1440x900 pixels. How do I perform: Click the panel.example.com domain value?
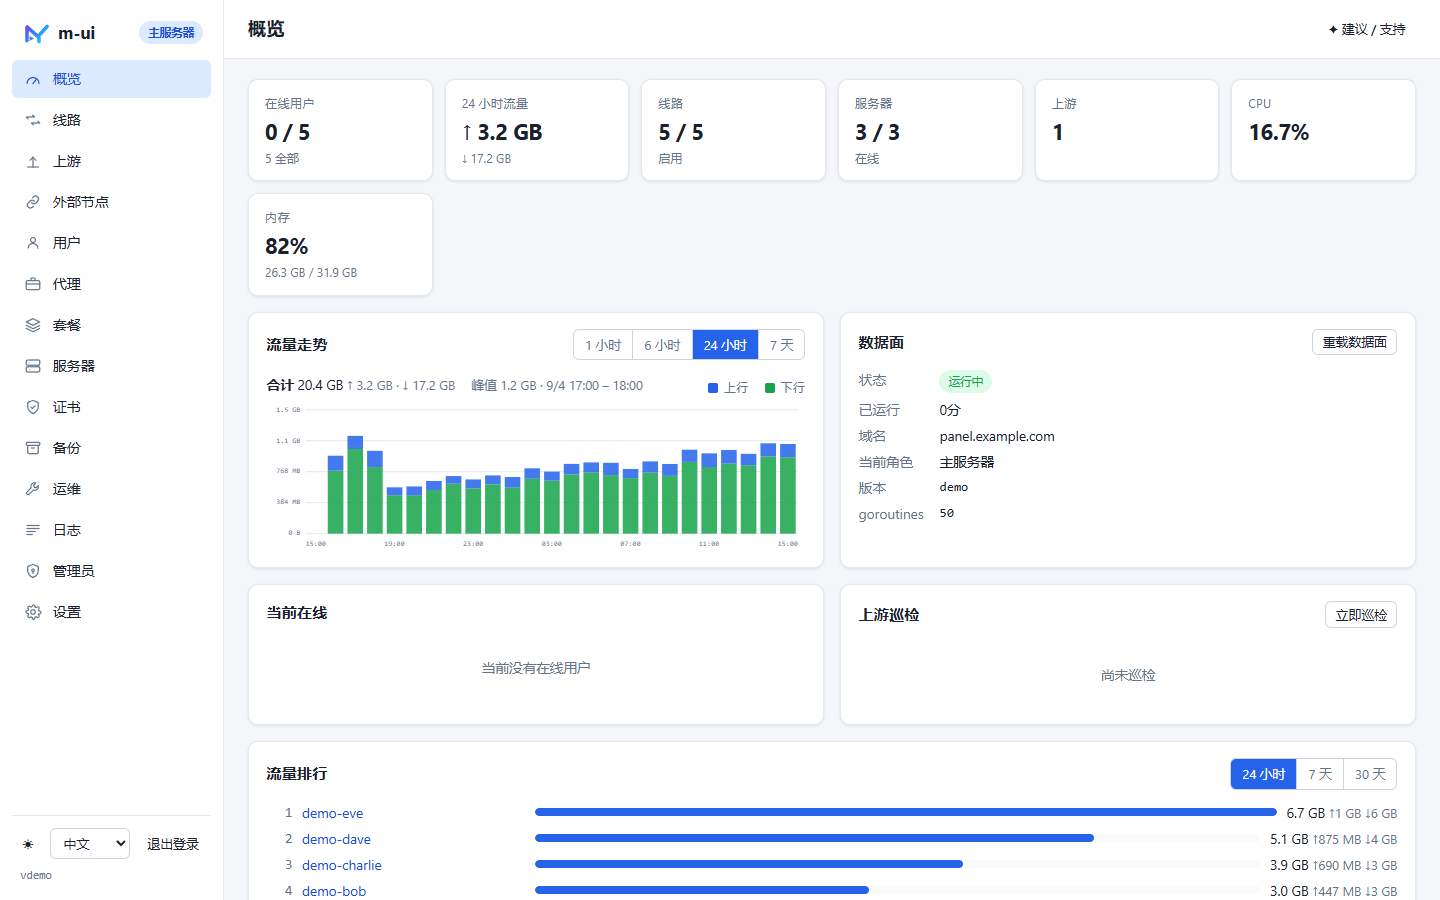point(997,436)
